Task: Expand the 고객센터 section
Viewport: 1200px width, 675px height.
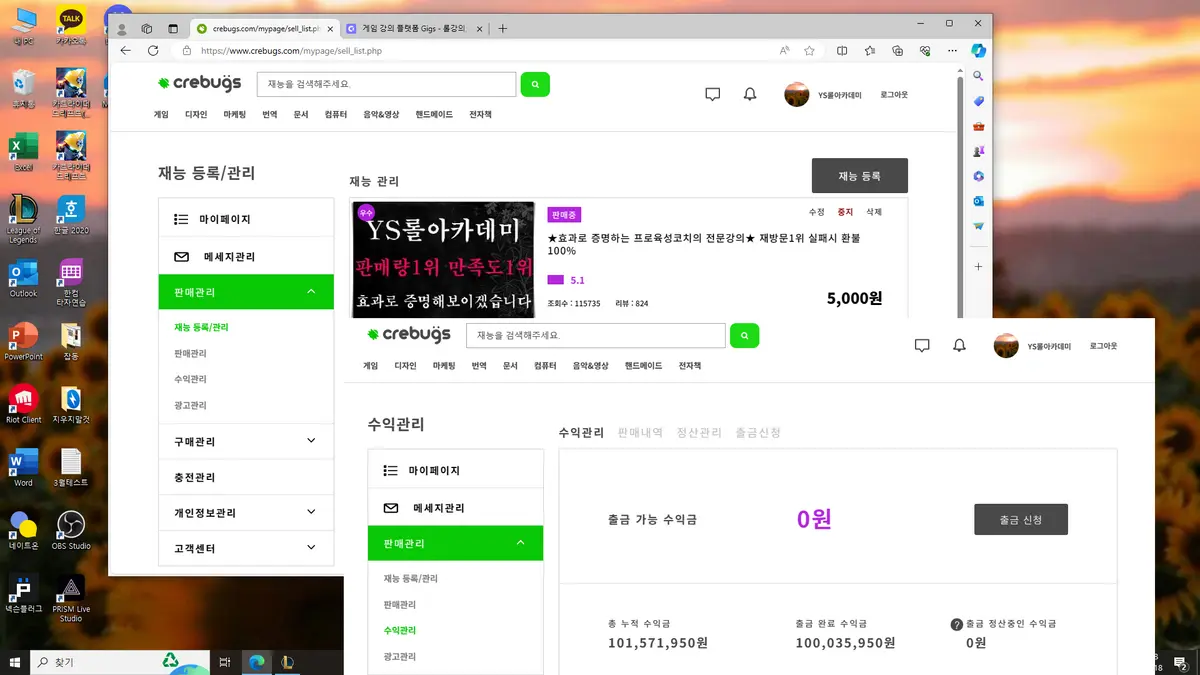Action: (x=246, y=548)
